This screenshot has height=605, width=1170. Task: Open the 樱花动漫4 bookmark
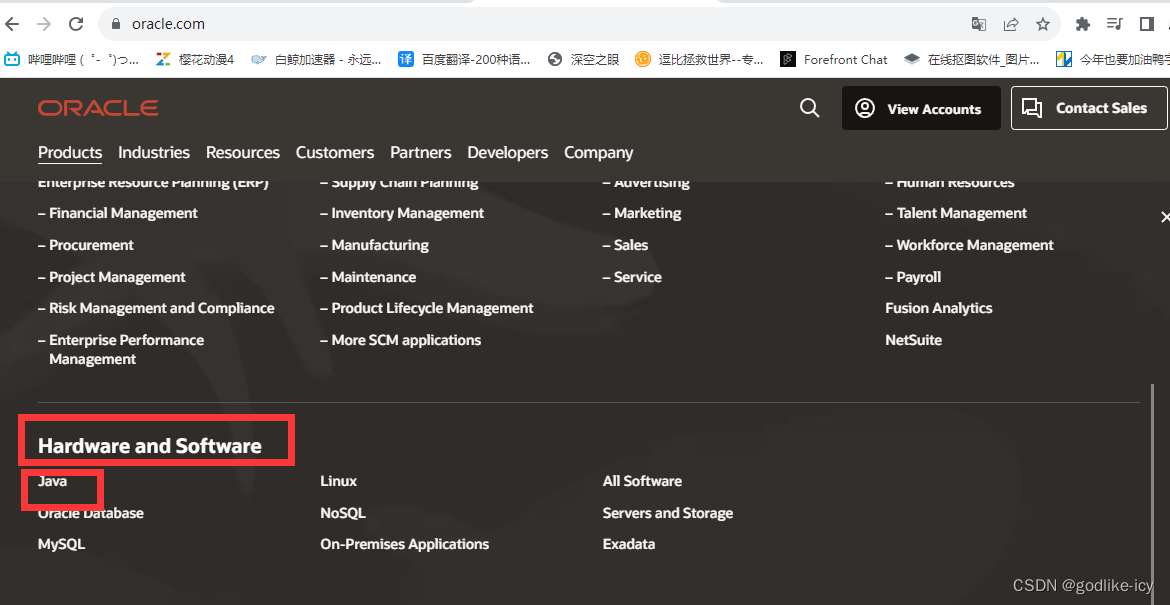[x=195, y=60]
